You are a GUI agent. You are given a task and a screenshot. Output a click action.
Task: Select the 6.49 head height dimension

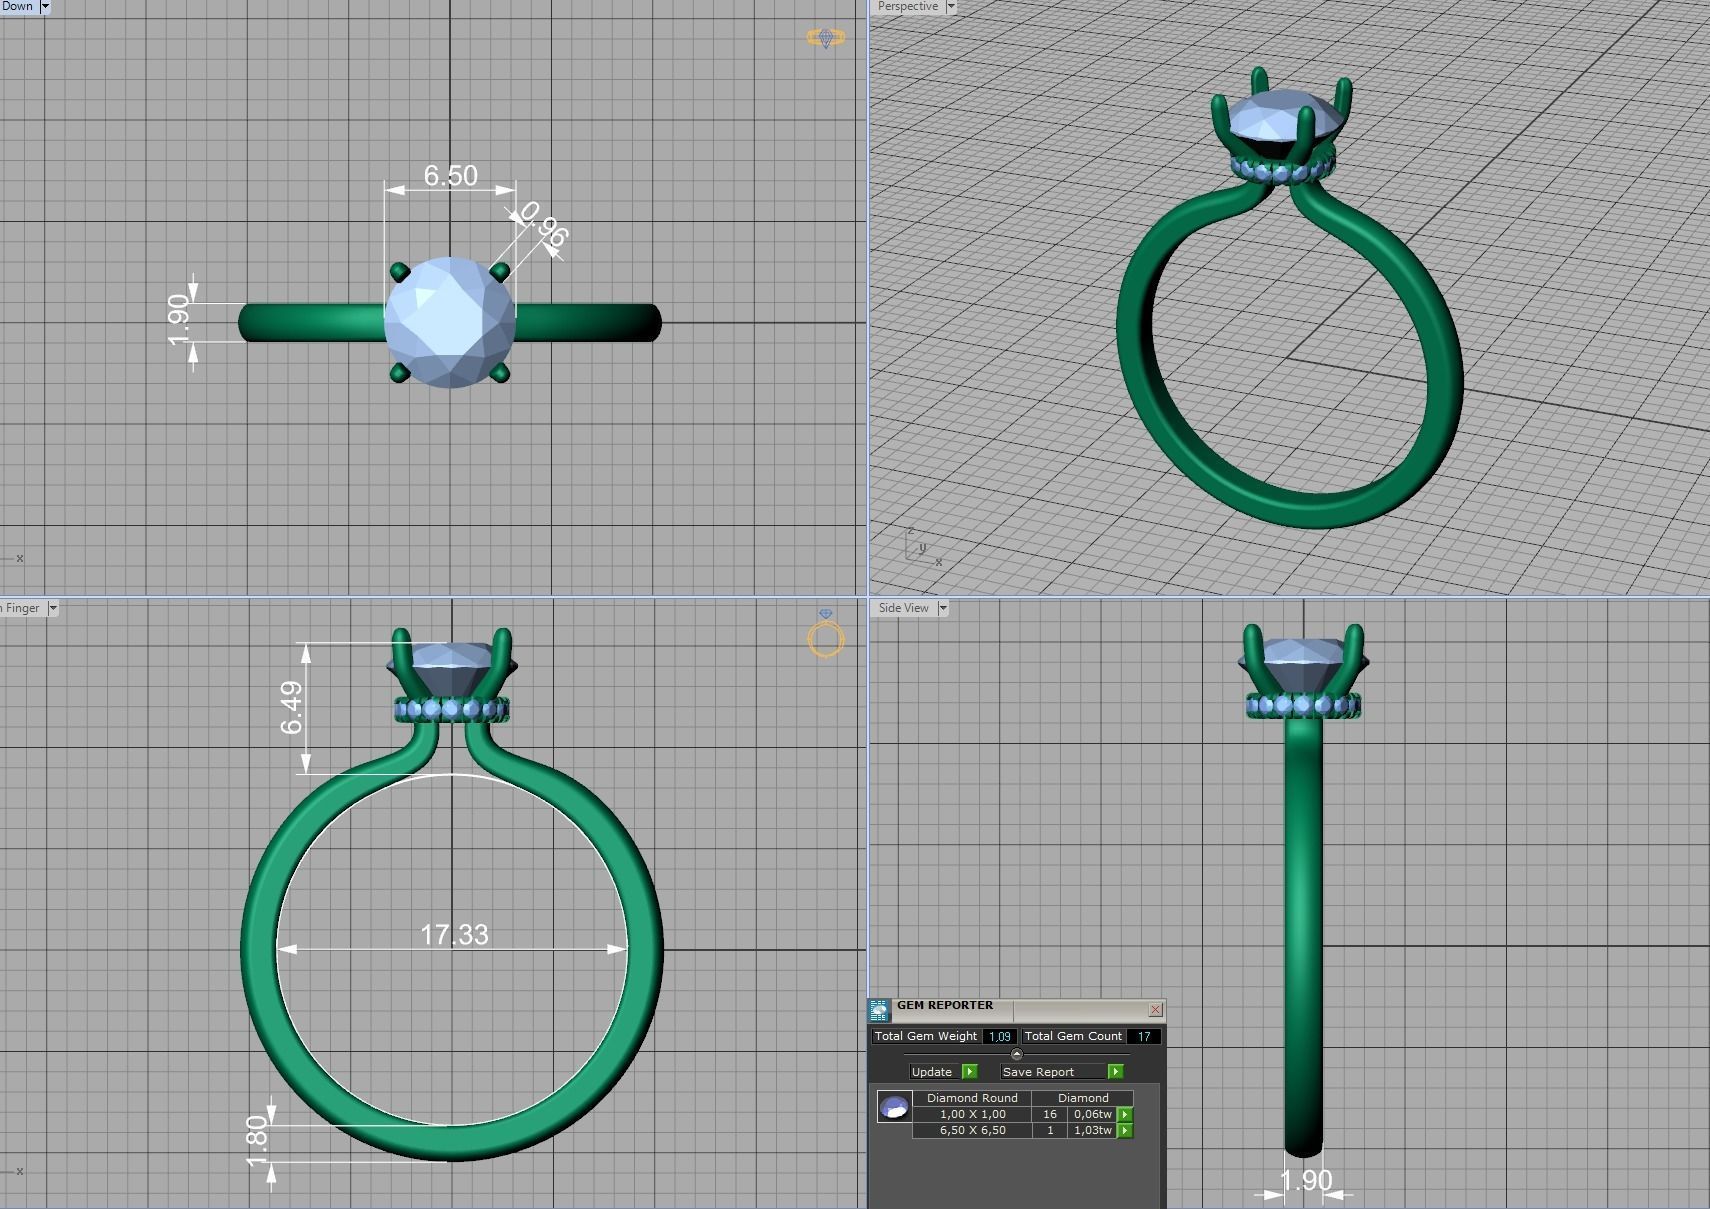coord(291,707)
